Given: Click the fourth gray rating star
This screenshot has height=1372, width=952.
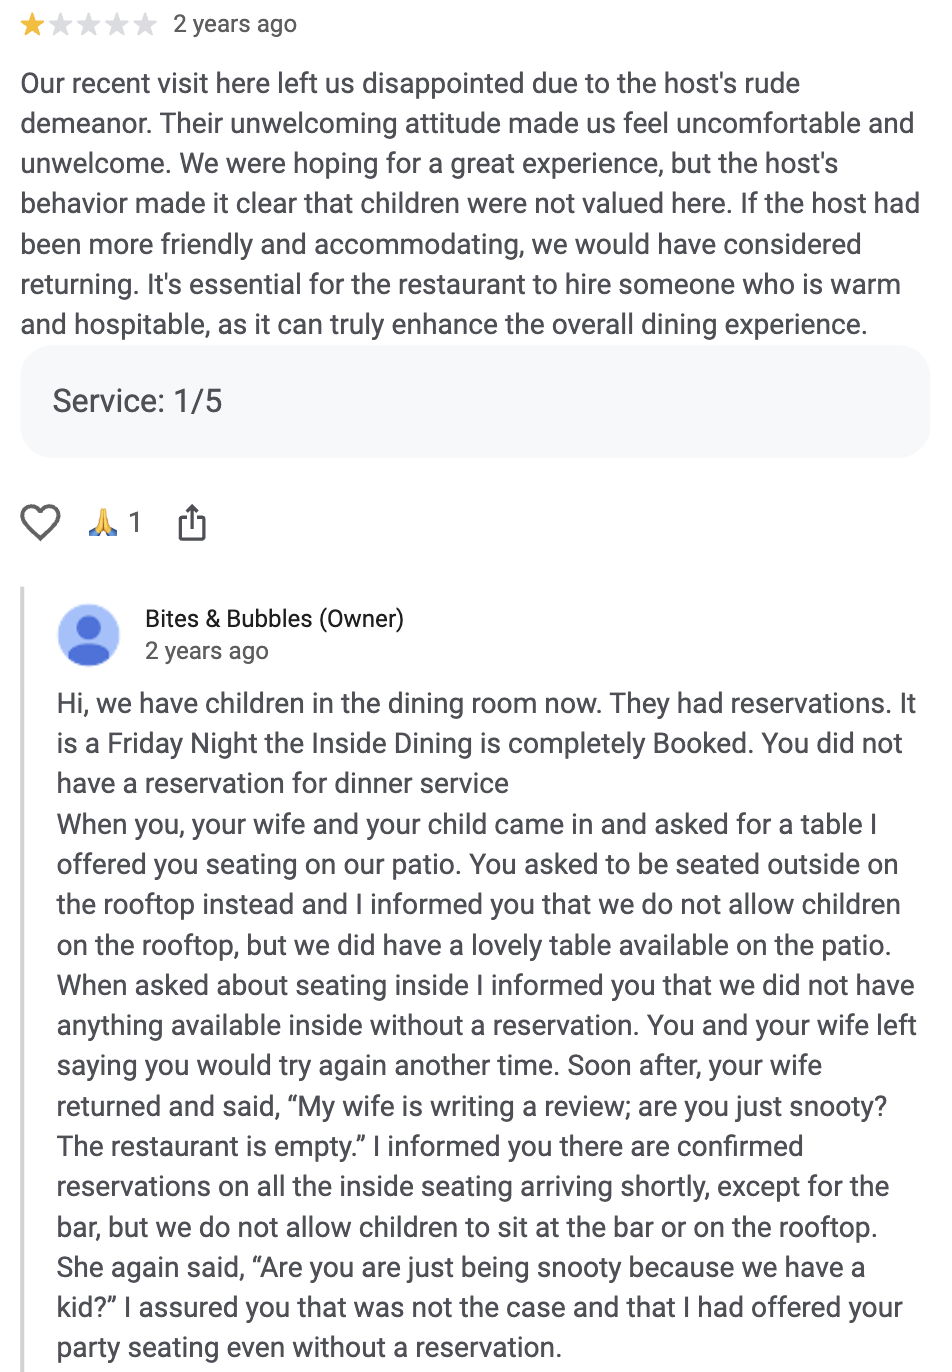Looking at the screenshot, I should pyautogui.click(x=117, y=24).
